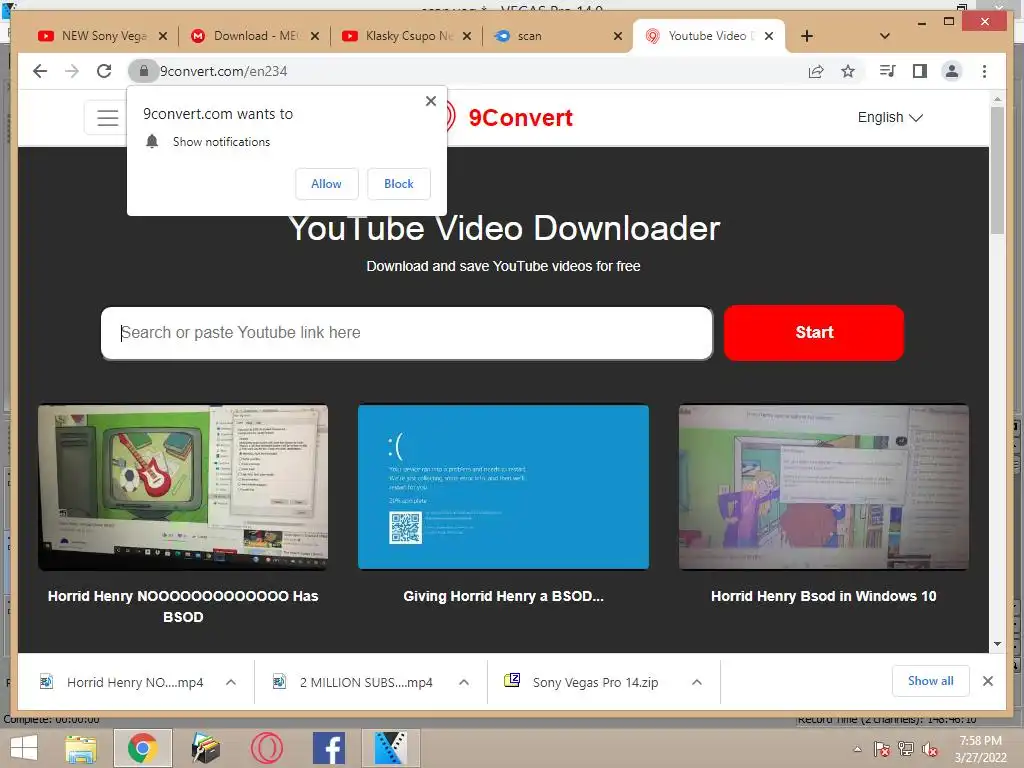
Task: Open blue BSOD video thumbnail
Action: click(x=503, y=487)
